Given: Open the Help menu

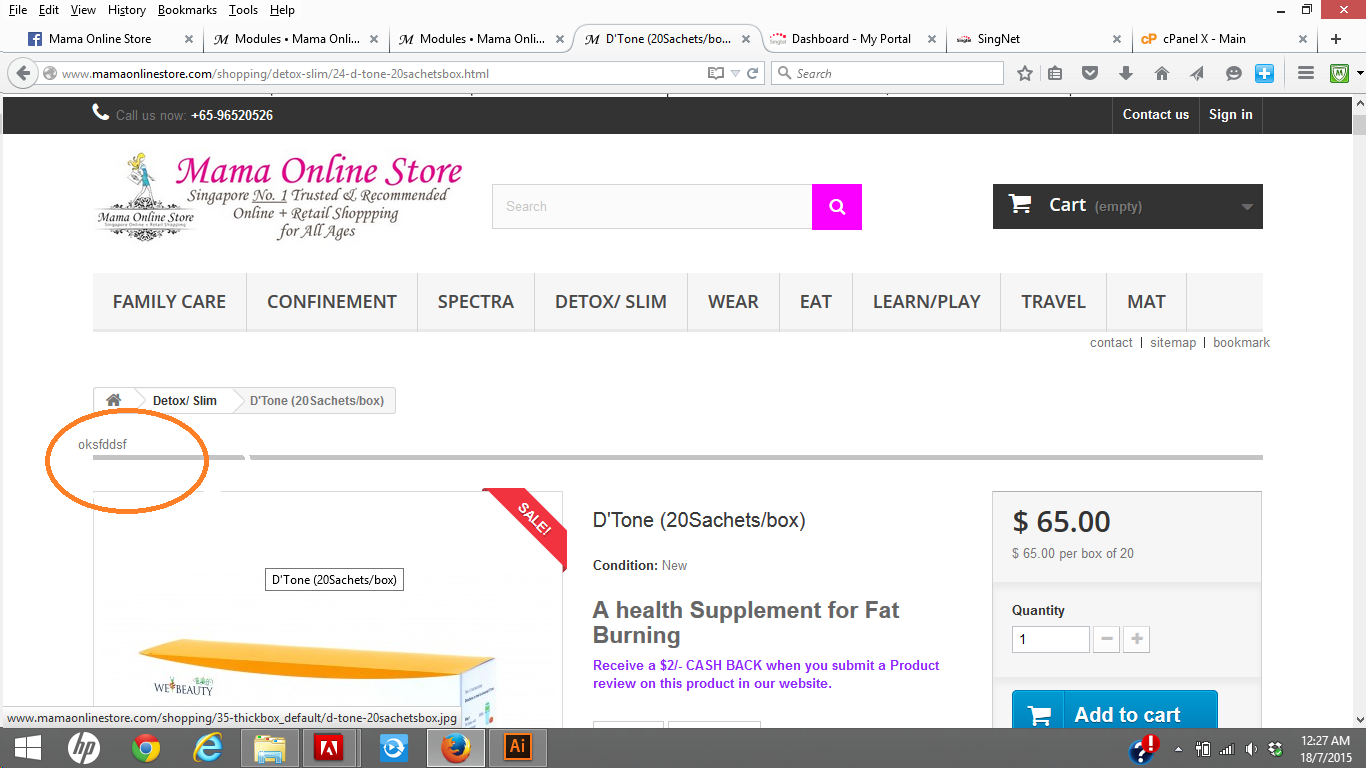Looking at the screenshot, I should [282, 10].
